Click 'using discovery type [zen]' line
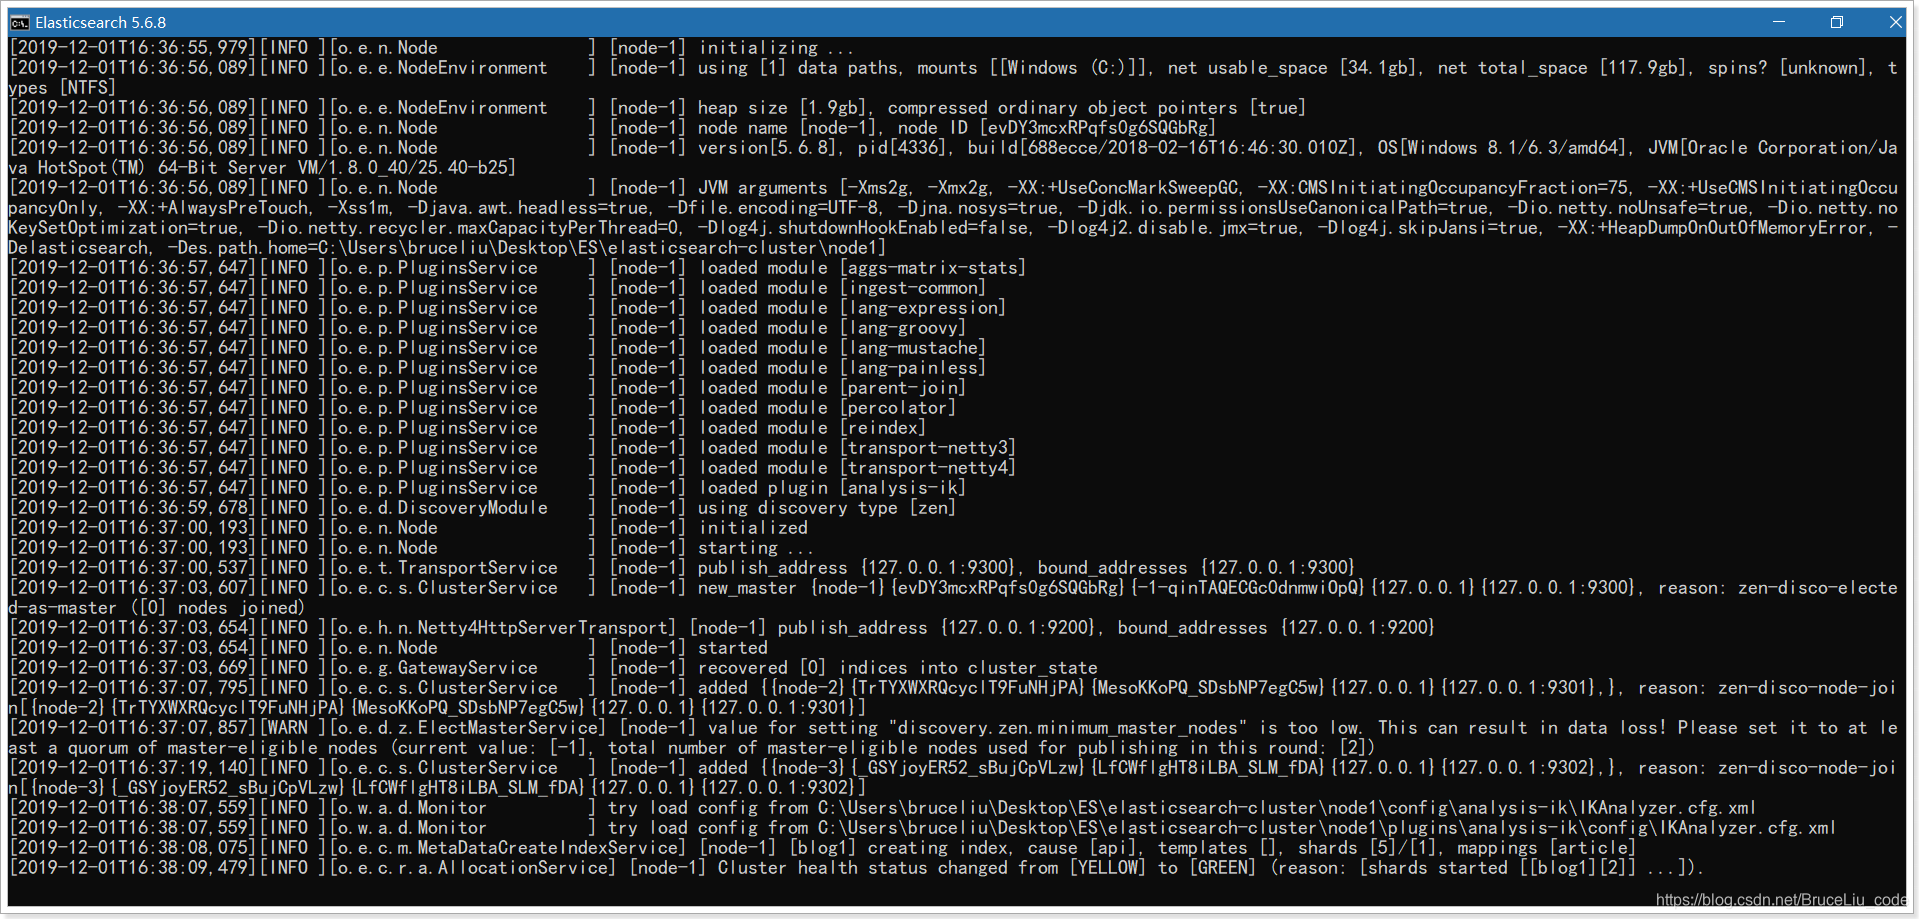1919x919 pixels. point(827,508)
